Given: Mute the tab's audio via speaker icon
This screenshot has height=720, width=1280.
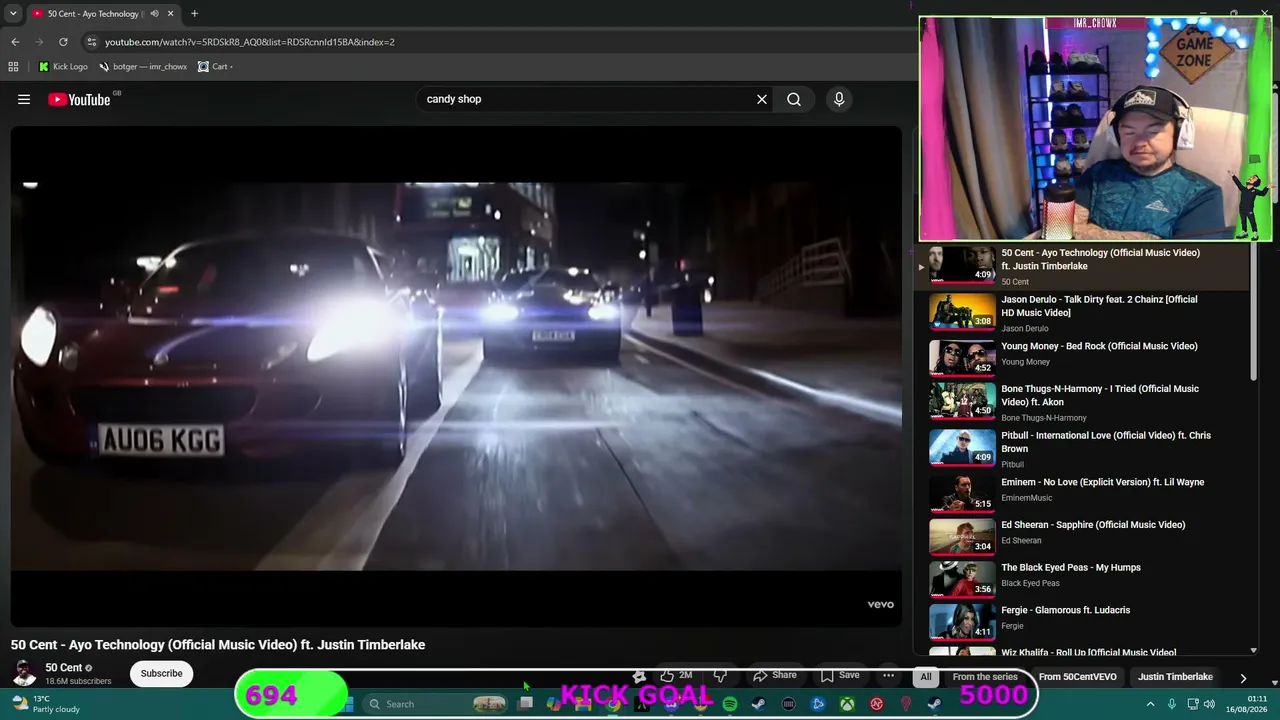Looking at the screenshot, I should point(154,14).
